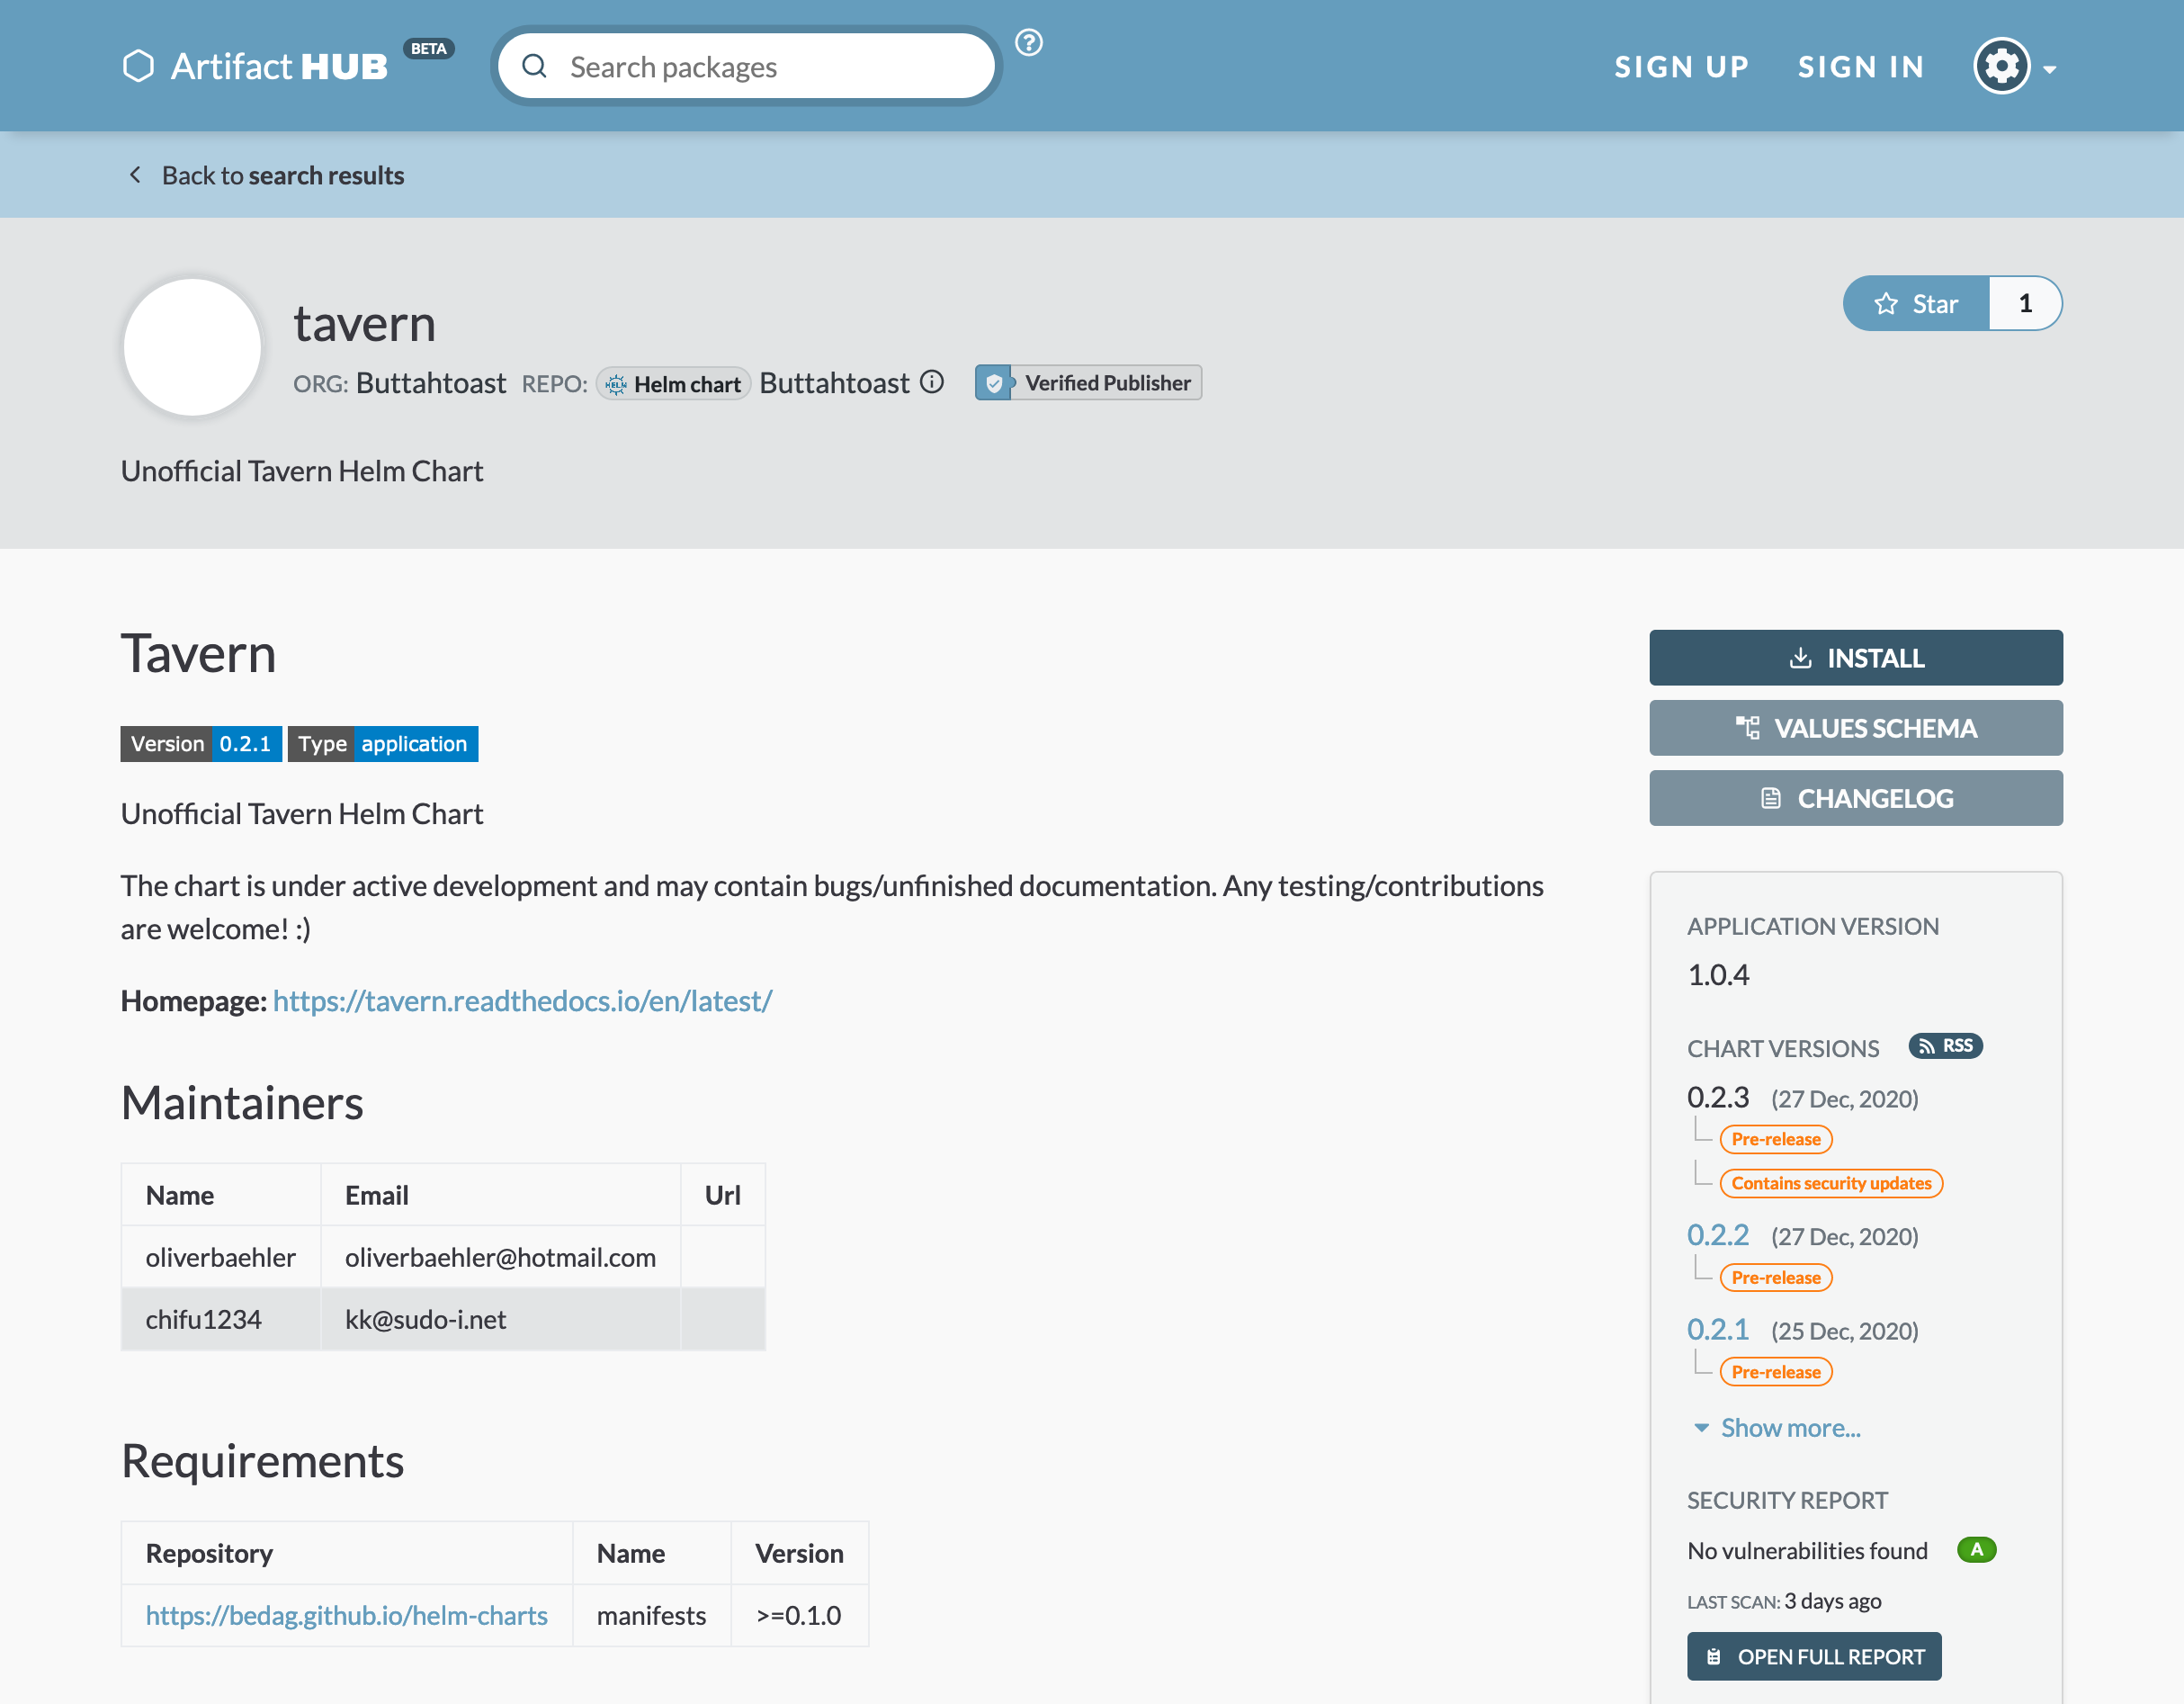The image size is (2184, 1704).
Task: Select chart version 0.2.2
Action: coord(1718,1236)
